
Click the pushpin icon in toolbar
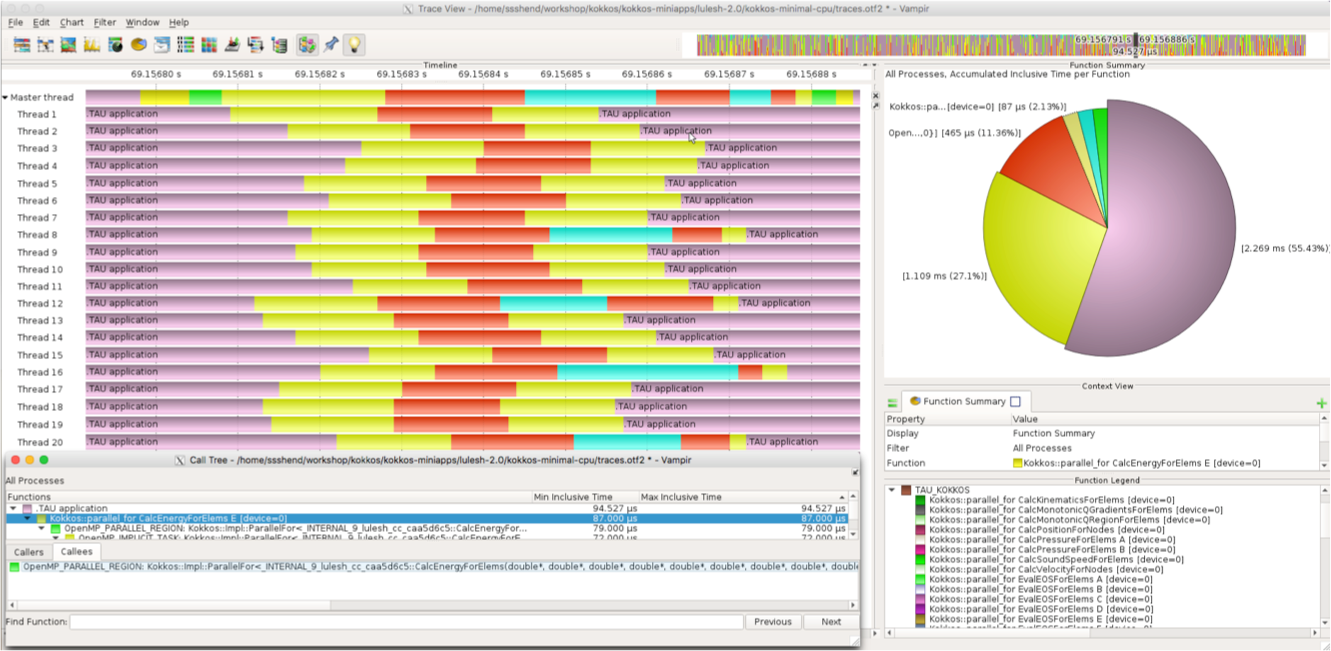pos(331,45)
